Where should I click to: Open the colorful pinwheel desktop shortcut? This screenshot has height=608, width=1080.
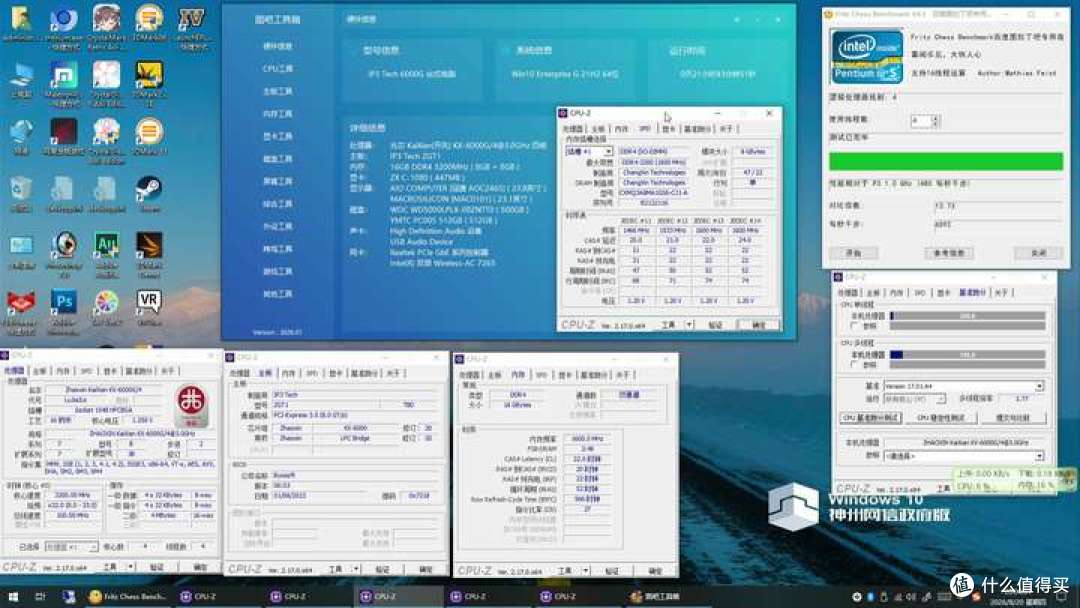[x=107, y=302]
